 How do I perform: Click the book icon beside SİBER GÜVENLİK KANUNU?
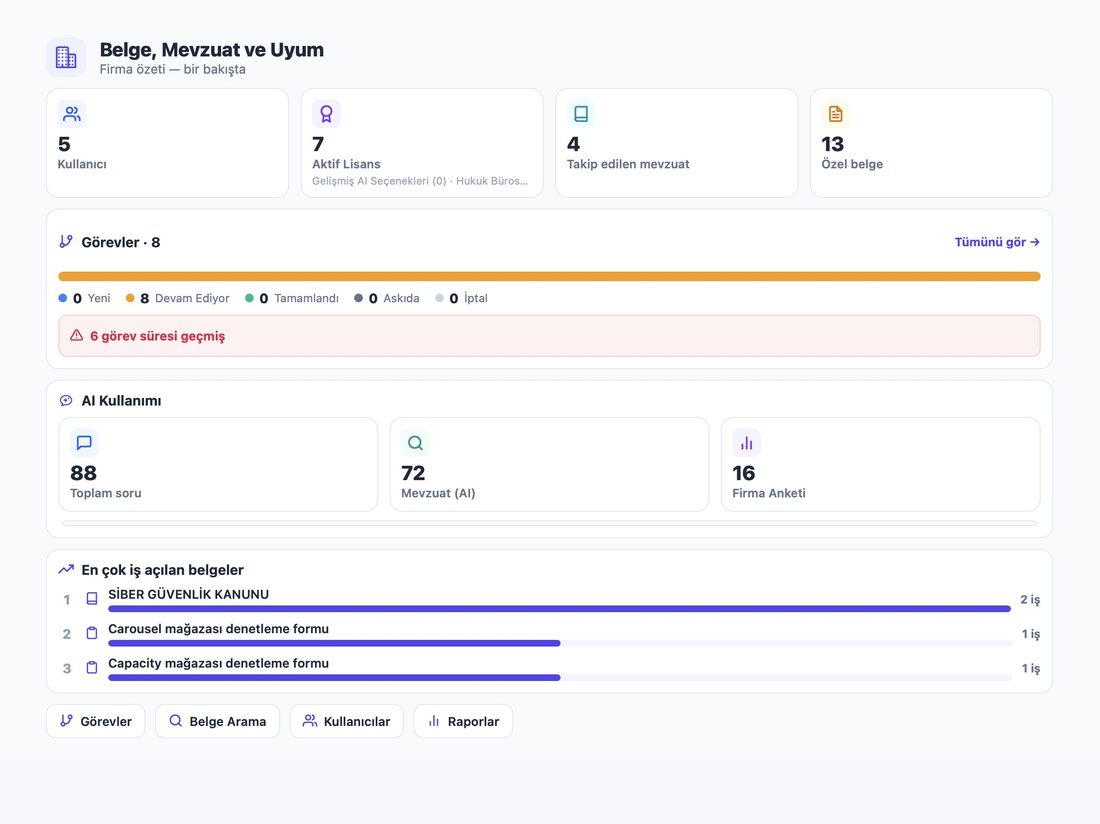point(92,599)
